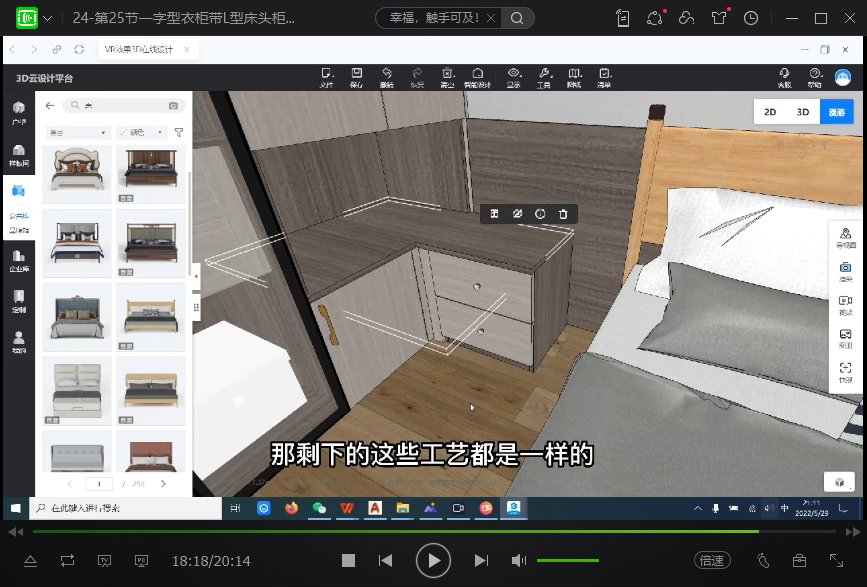Click the Undo icon in top toolbar
Viewport: 867px width, 587px height.
point(387,76)
